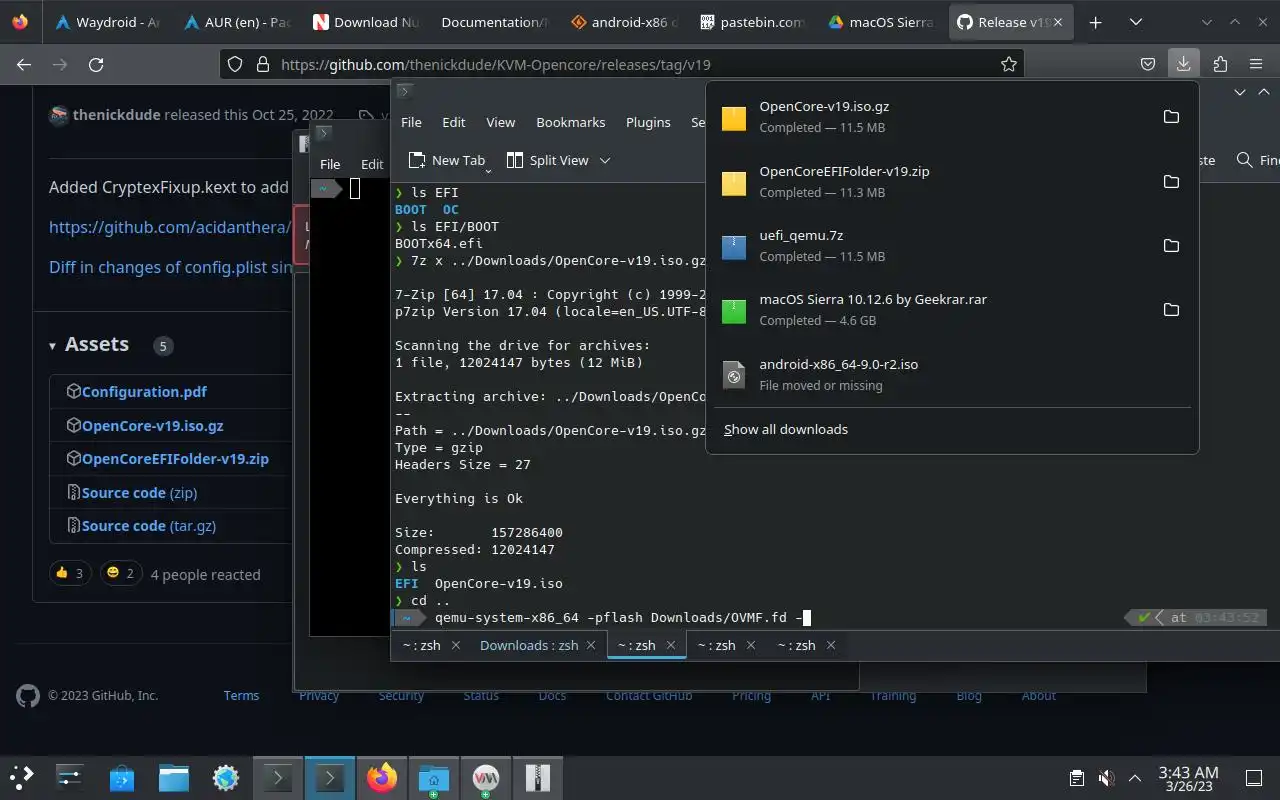The width and height of the screenshot is (1280, 800).
Task: Open the Firefox Downloads toolbar button
Action: coord(1183,64)
